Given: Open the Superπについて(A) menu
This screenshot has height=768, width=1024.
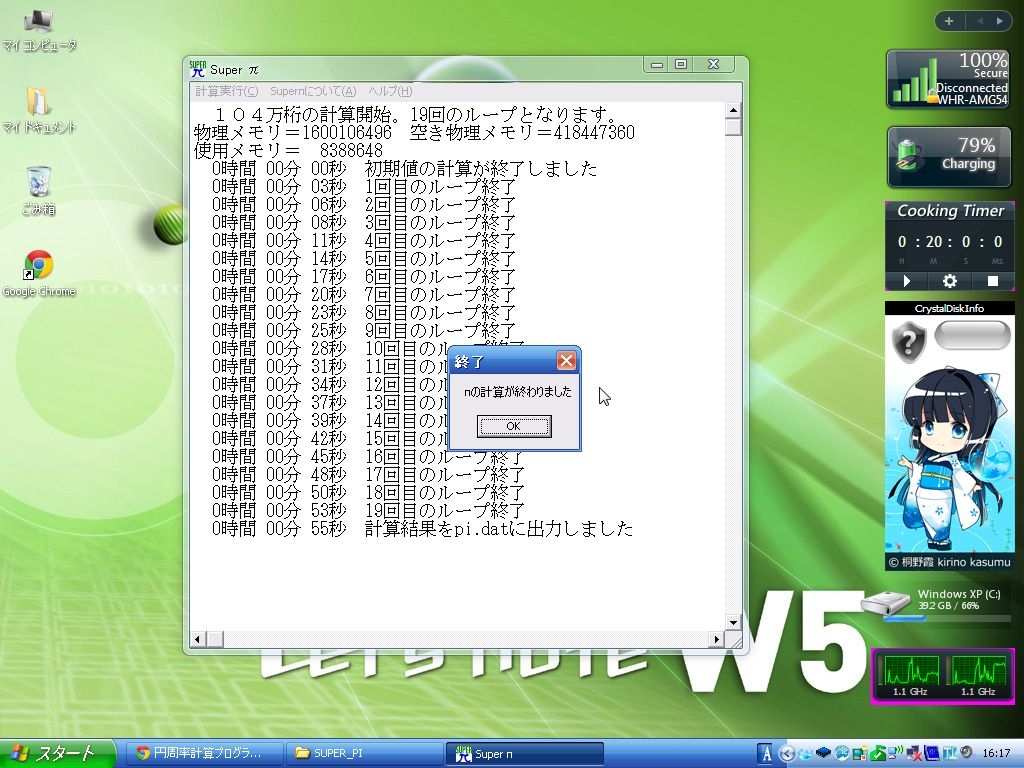Looking at the screenshot, I should coord(313,91).
